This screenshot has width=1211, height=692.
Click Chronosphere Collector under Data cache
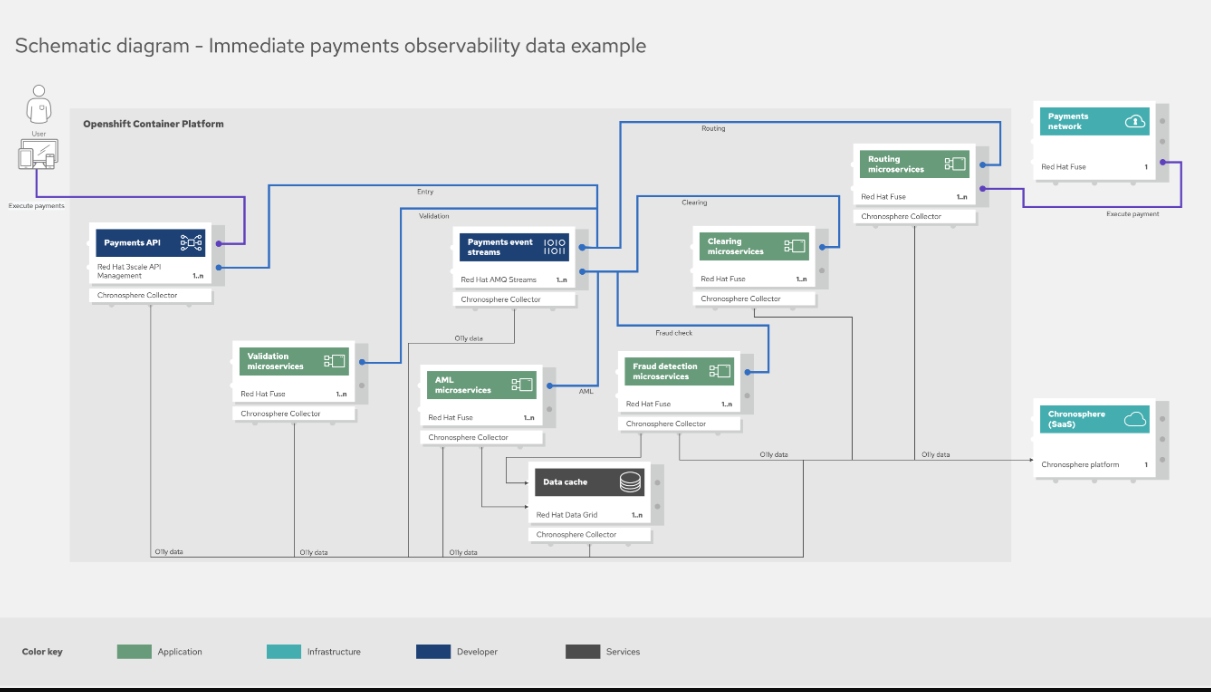[x=576, y=534]
